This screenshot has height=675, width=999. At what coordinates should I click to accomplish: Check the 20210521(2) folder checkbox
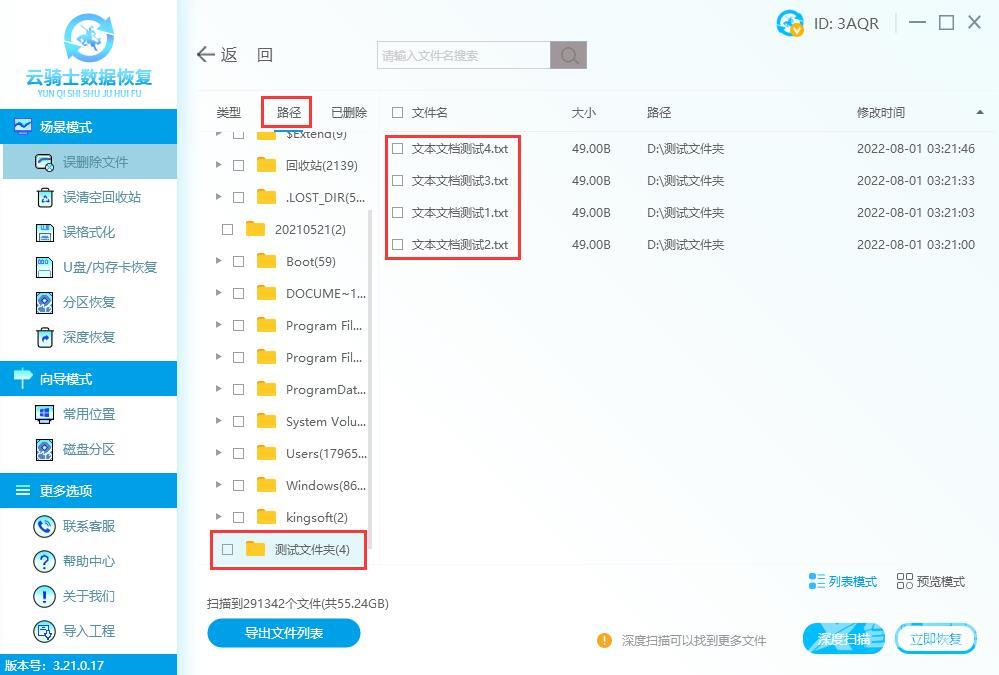(227, 229)
